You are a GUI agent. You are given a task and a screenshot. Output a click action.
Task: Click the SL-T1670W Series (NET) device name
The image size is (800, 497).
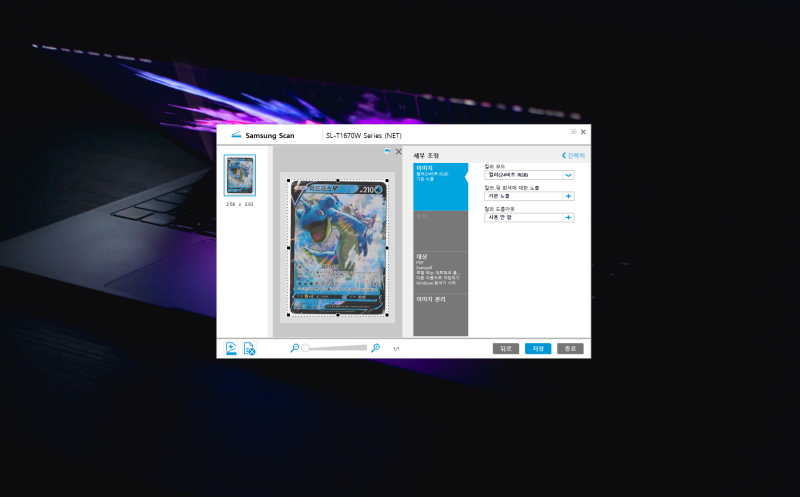(364, 136)
